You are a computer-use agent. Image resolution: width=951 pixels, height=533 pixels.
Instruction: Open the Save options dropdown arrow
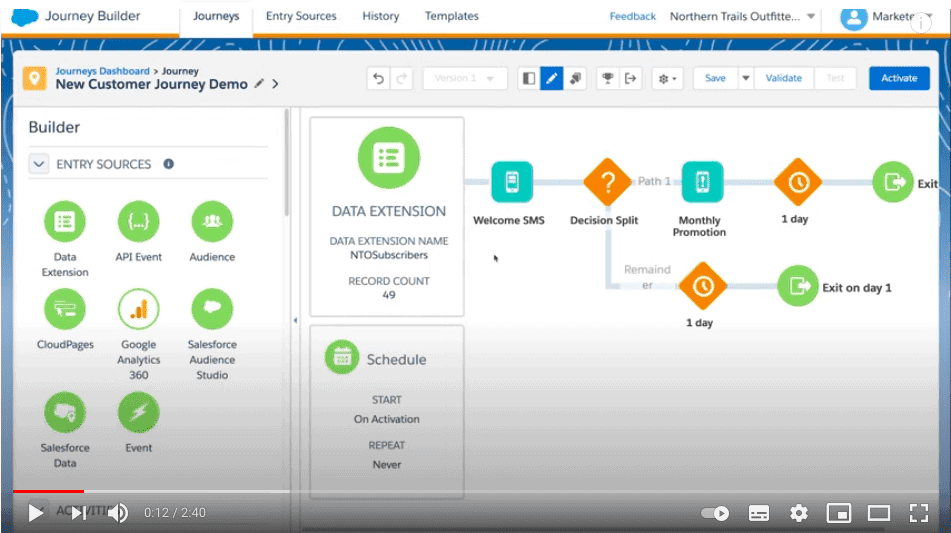[745, 78]
